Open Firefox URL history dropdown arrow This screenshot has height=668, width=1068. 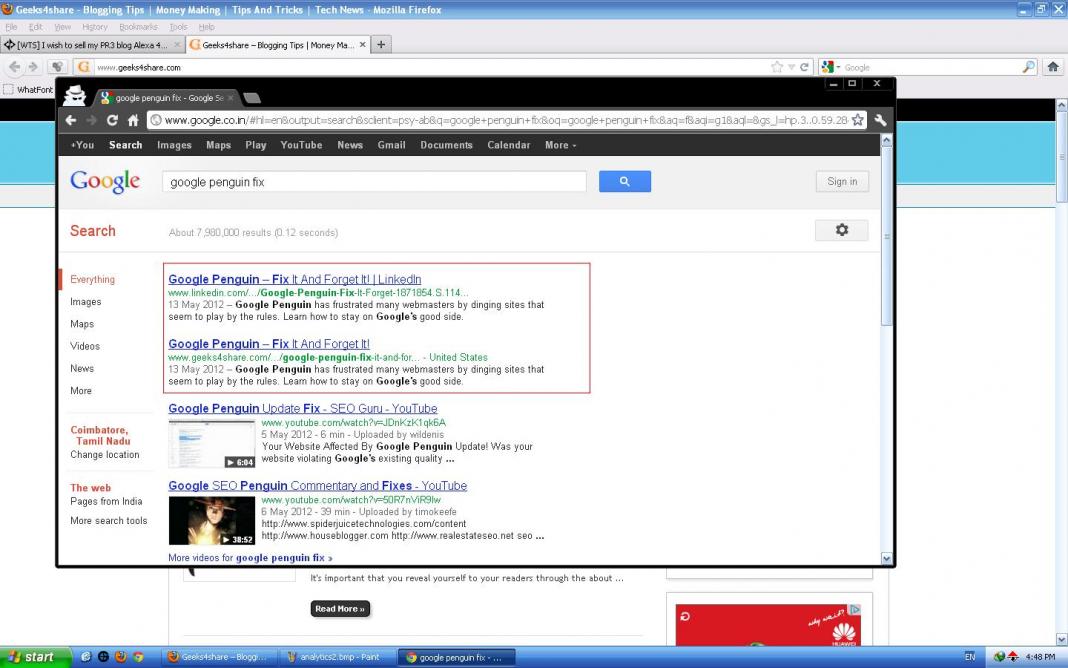pos(791,67)
